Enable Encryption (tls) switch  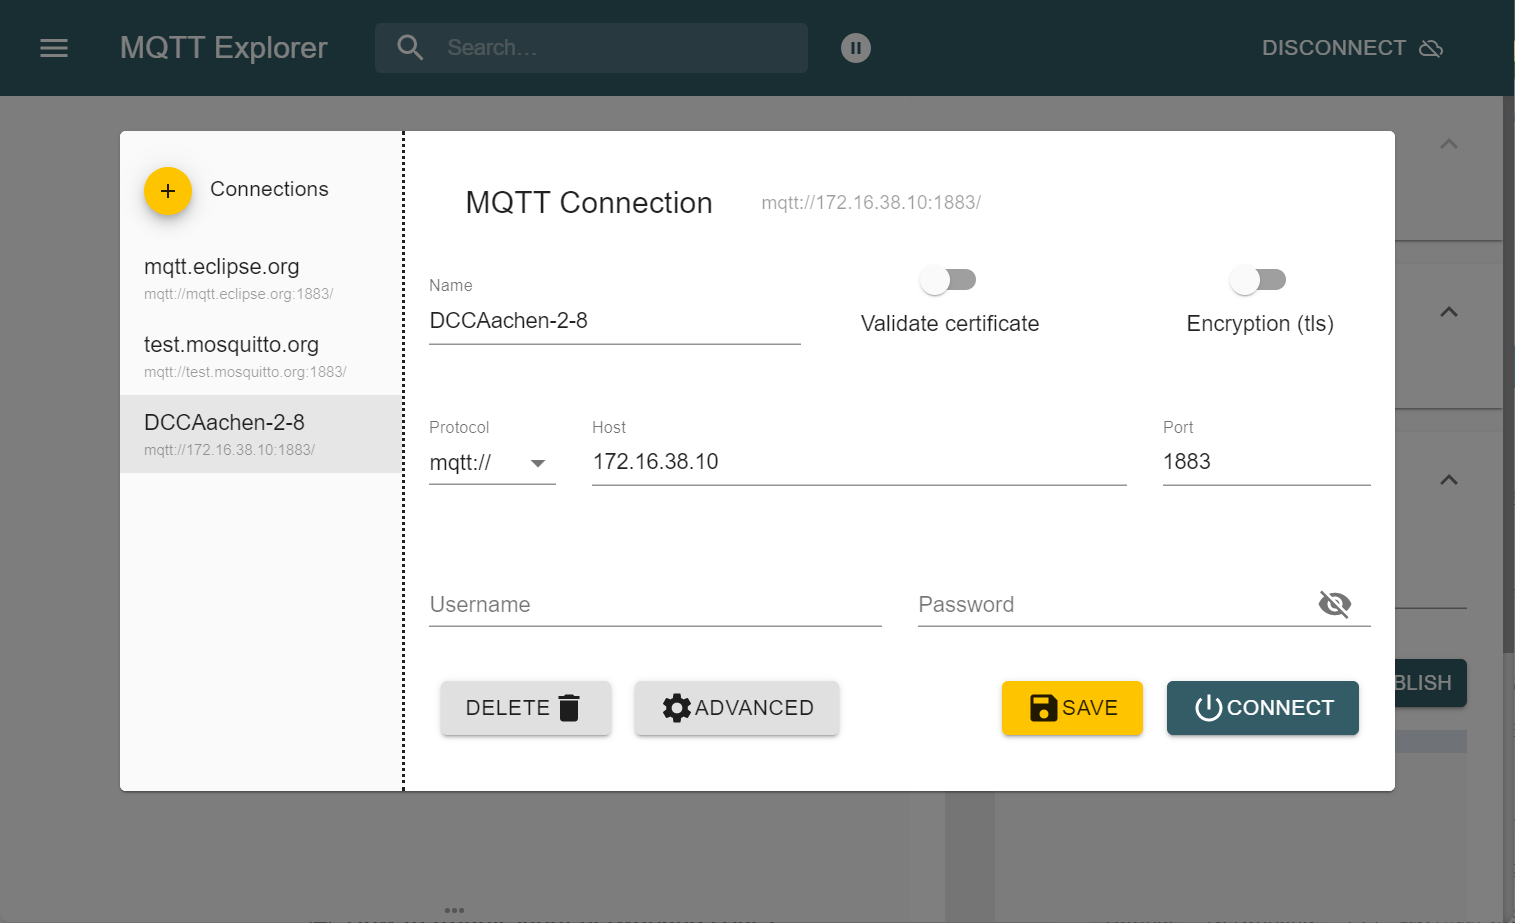[x=1258, y=280]
